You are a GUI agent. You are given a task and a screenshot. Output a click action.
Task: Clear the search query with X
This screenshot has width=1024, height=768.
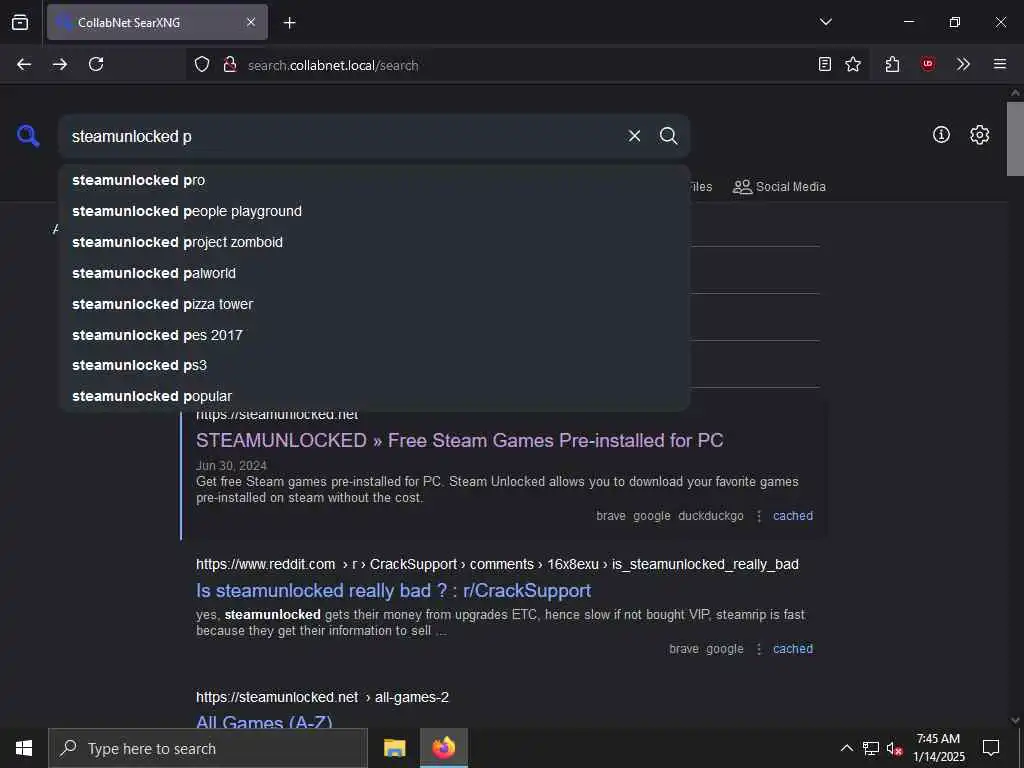pyautogui.click(x=634, y=136)
